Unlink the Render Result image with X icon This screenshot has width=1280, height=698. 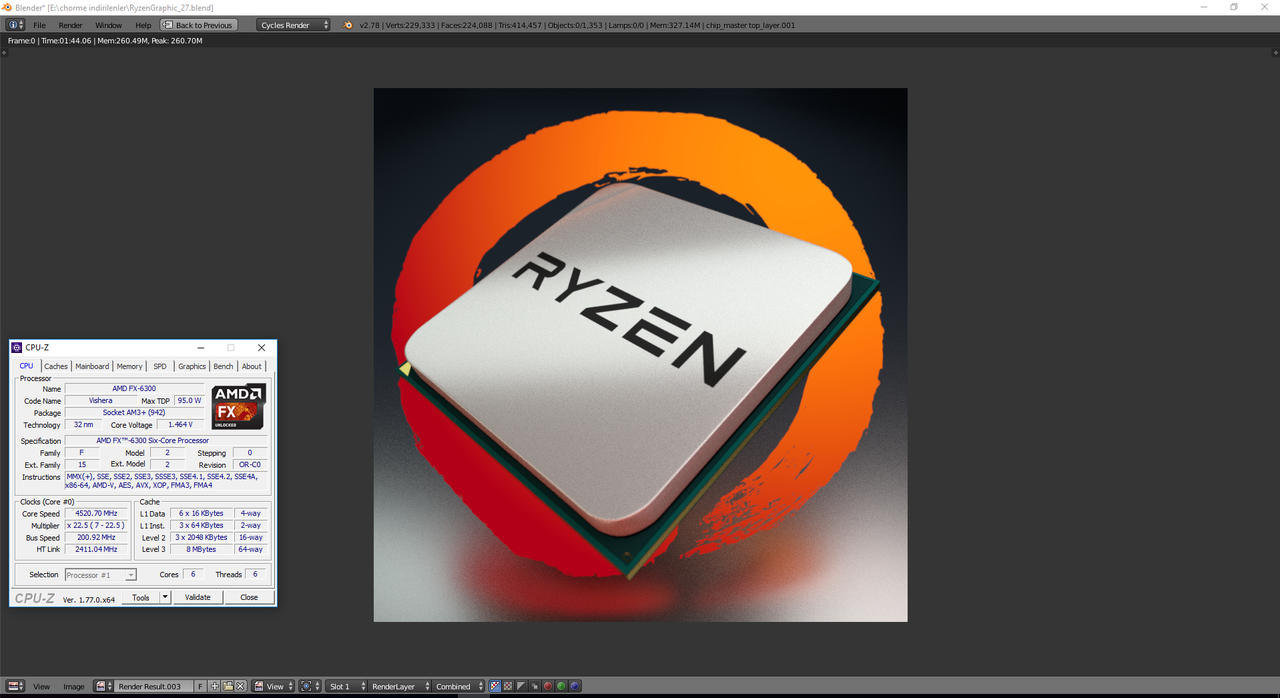tap(241, 686)
